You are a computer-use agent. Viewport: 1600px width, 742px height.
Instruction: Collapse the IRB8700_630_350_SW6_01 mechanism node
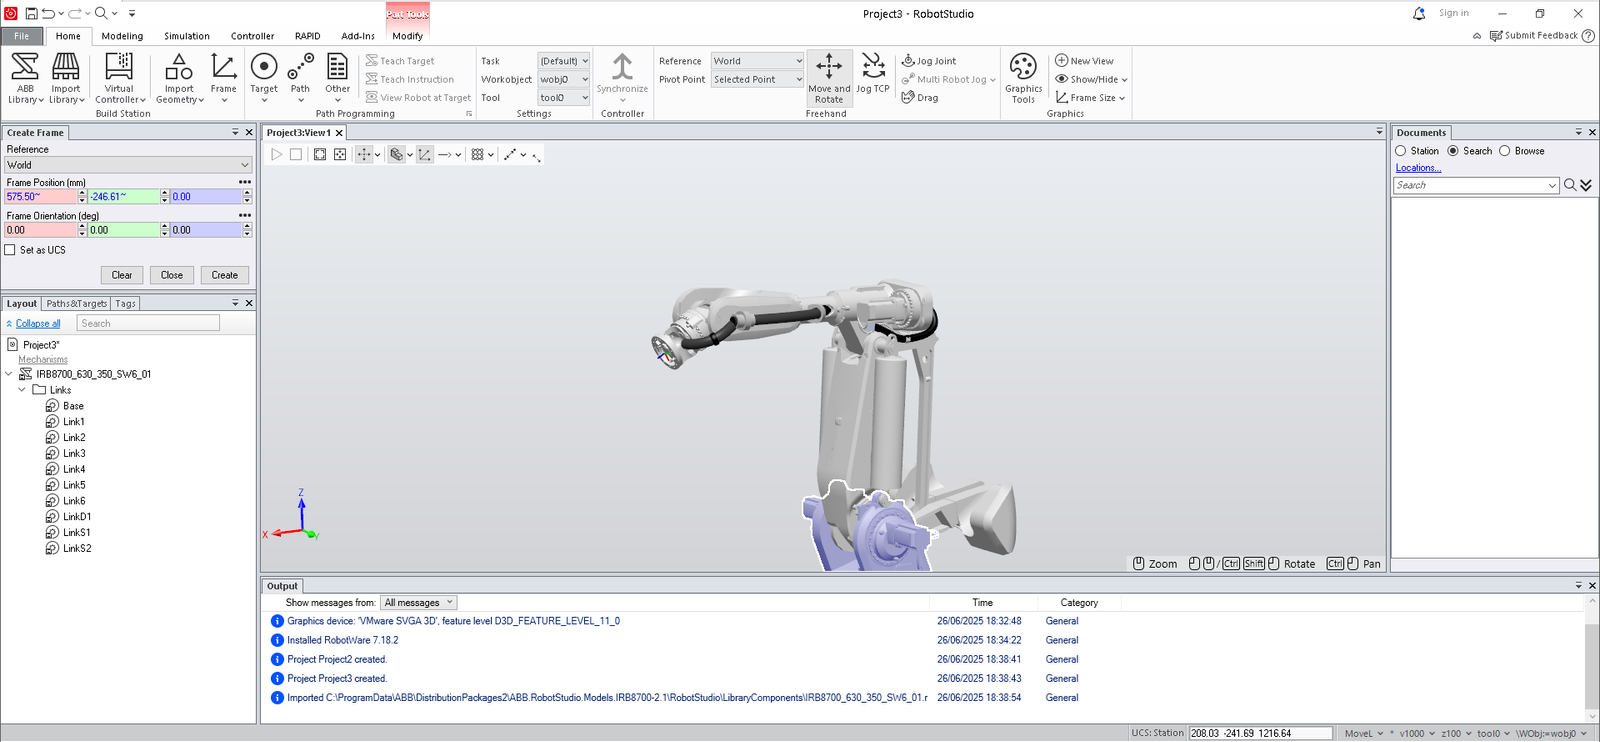[9, 374]
